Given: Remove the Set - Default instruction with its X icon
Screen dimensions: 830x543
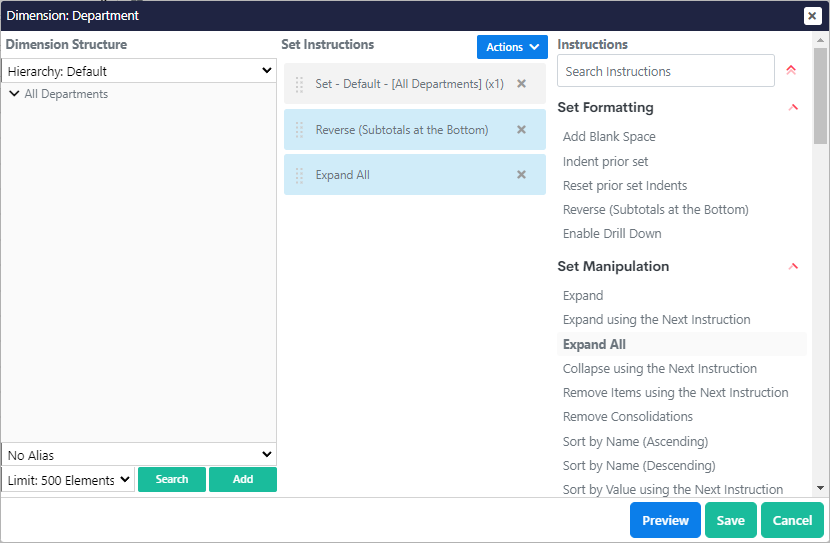Looking at the screenshot, I should coord(521,84).
